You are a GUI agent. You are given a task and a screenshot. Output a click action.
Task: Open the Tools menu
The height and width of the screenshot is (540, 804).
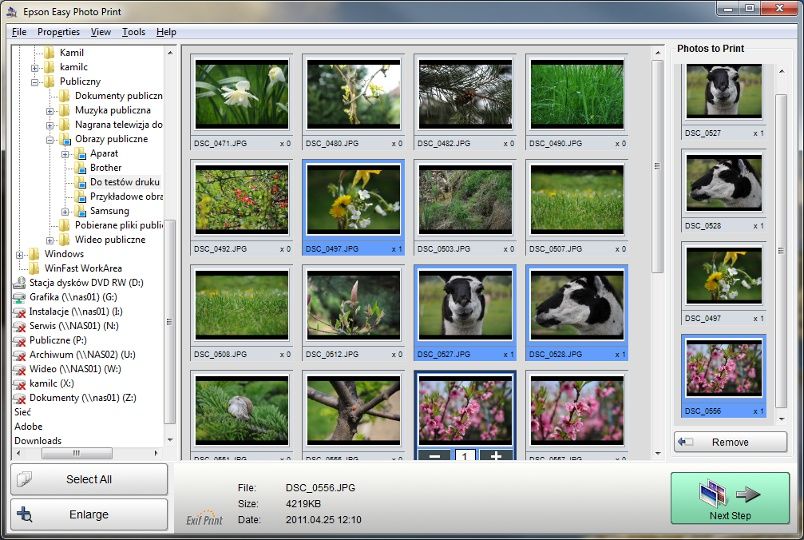tap(133, 32)
